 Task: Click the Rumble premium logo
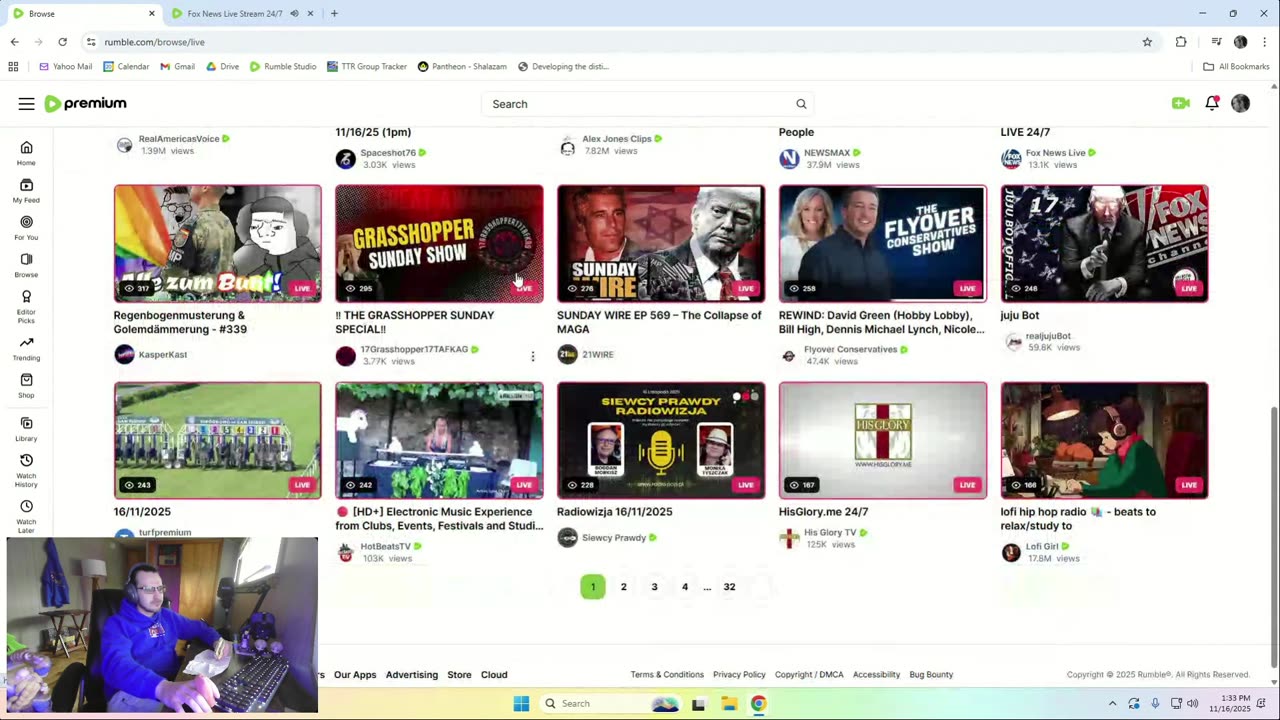(85, 104)
